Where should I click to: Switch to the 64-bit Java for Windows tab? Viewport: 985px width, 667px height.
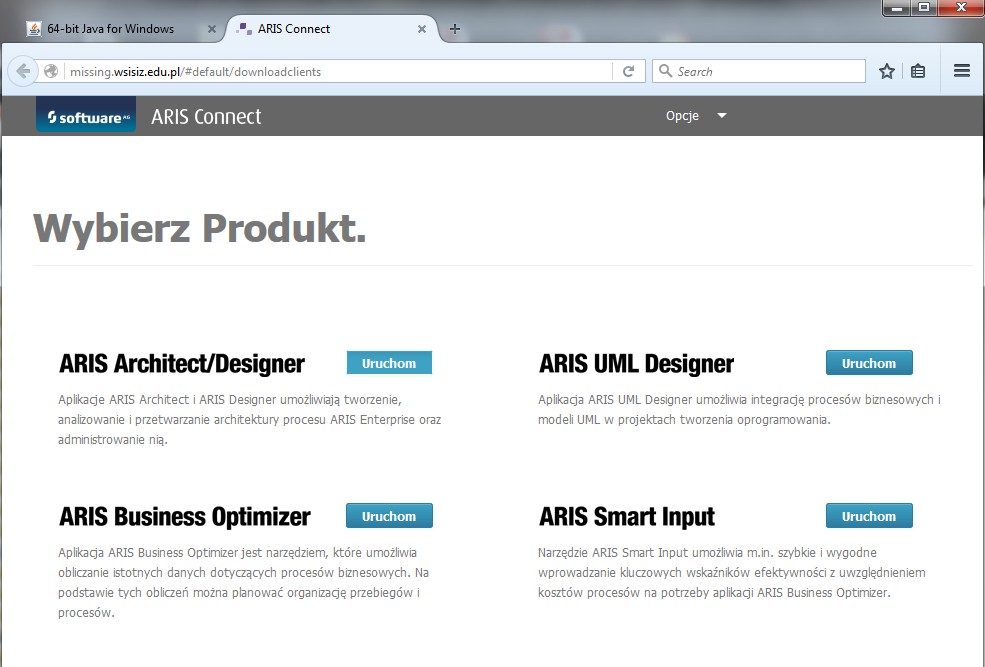pos(119,29)
